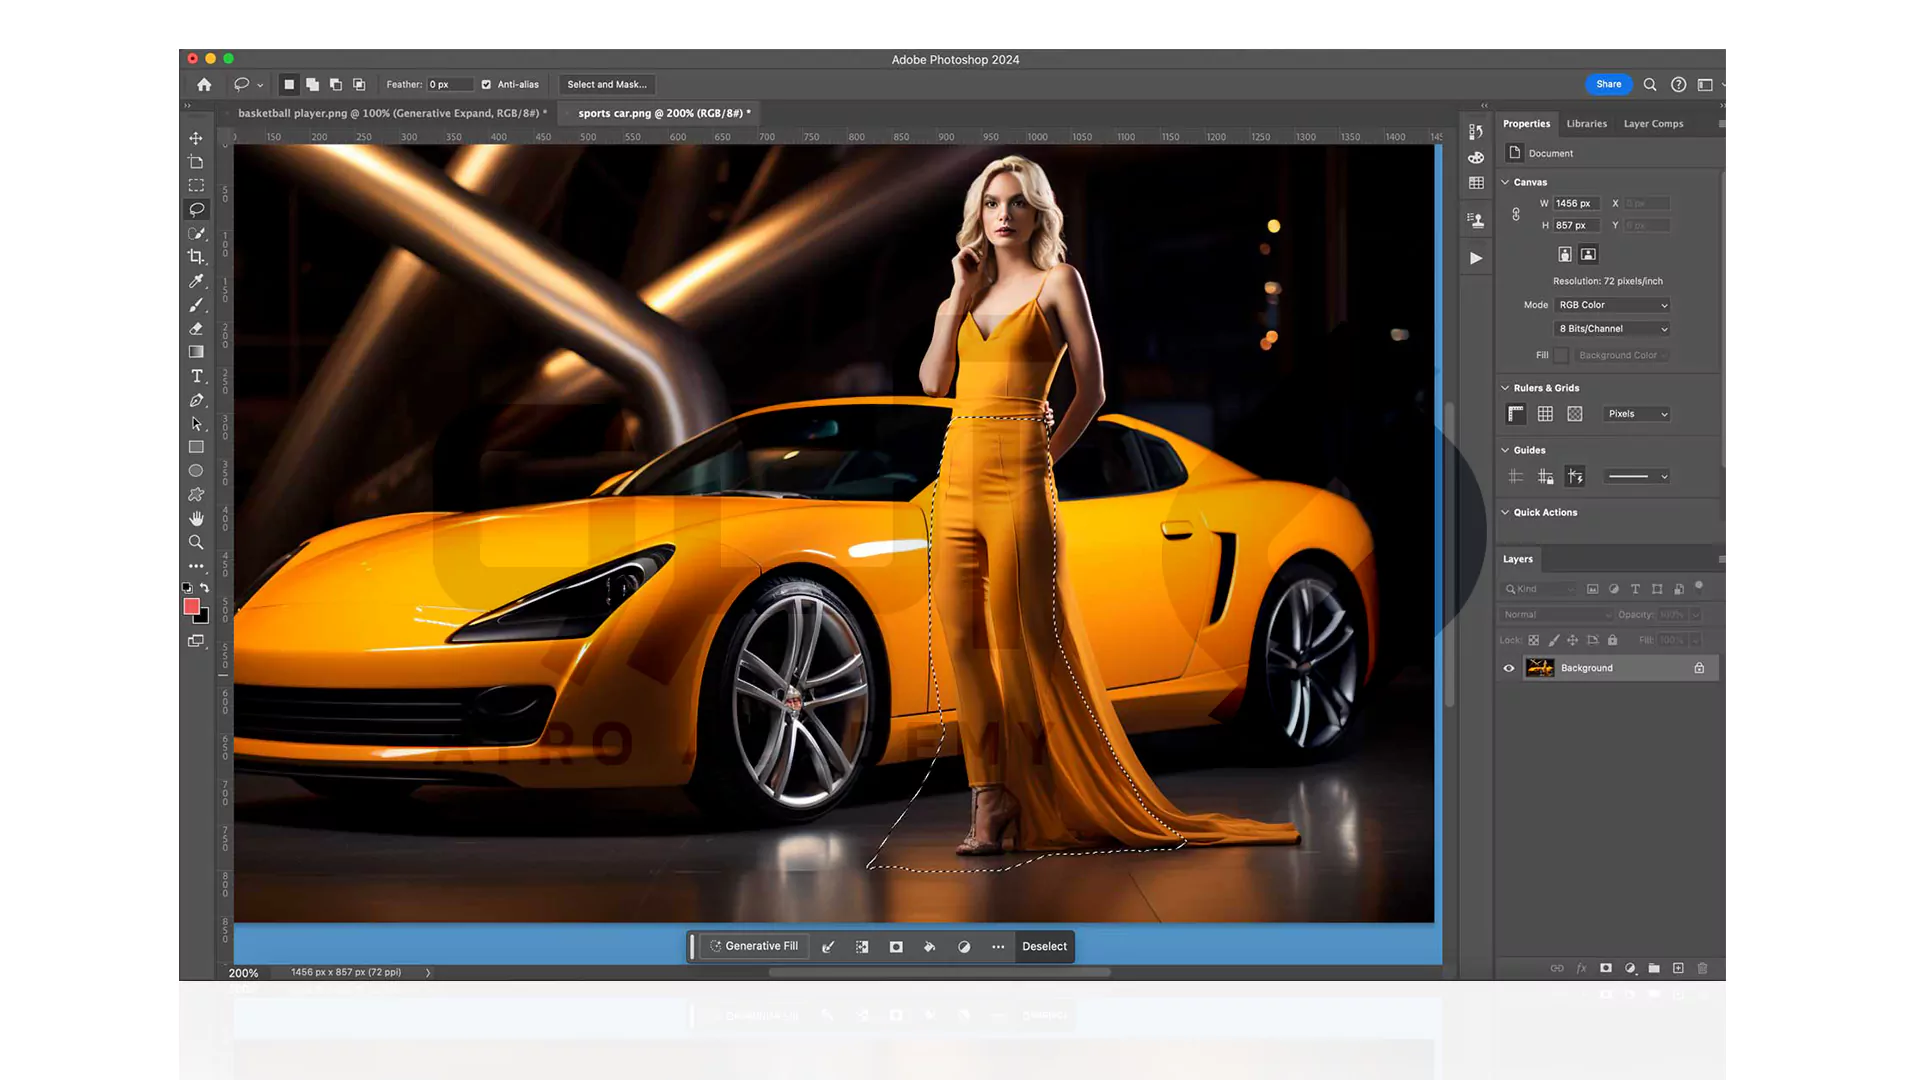Select the Brush tool
The image size is (1920, 1080).
(196, 305)
